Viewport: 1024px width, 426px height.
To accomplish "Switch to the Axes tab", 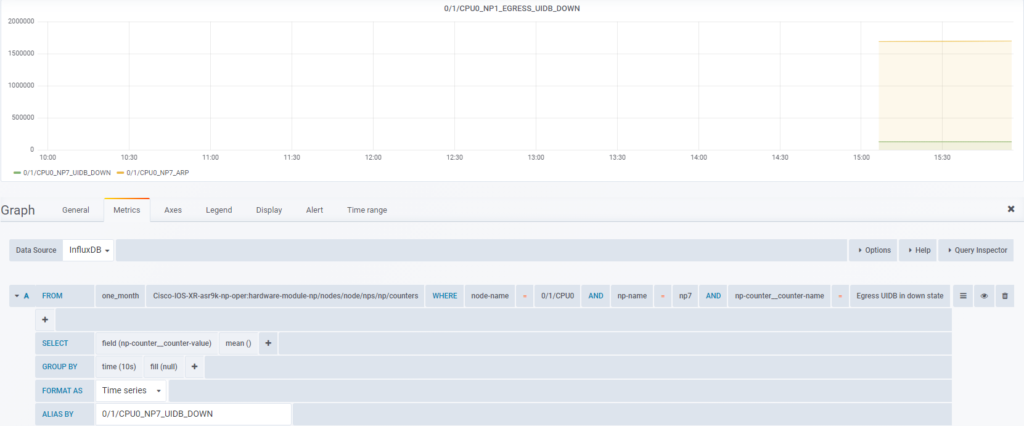I will (x=173, y=210).
